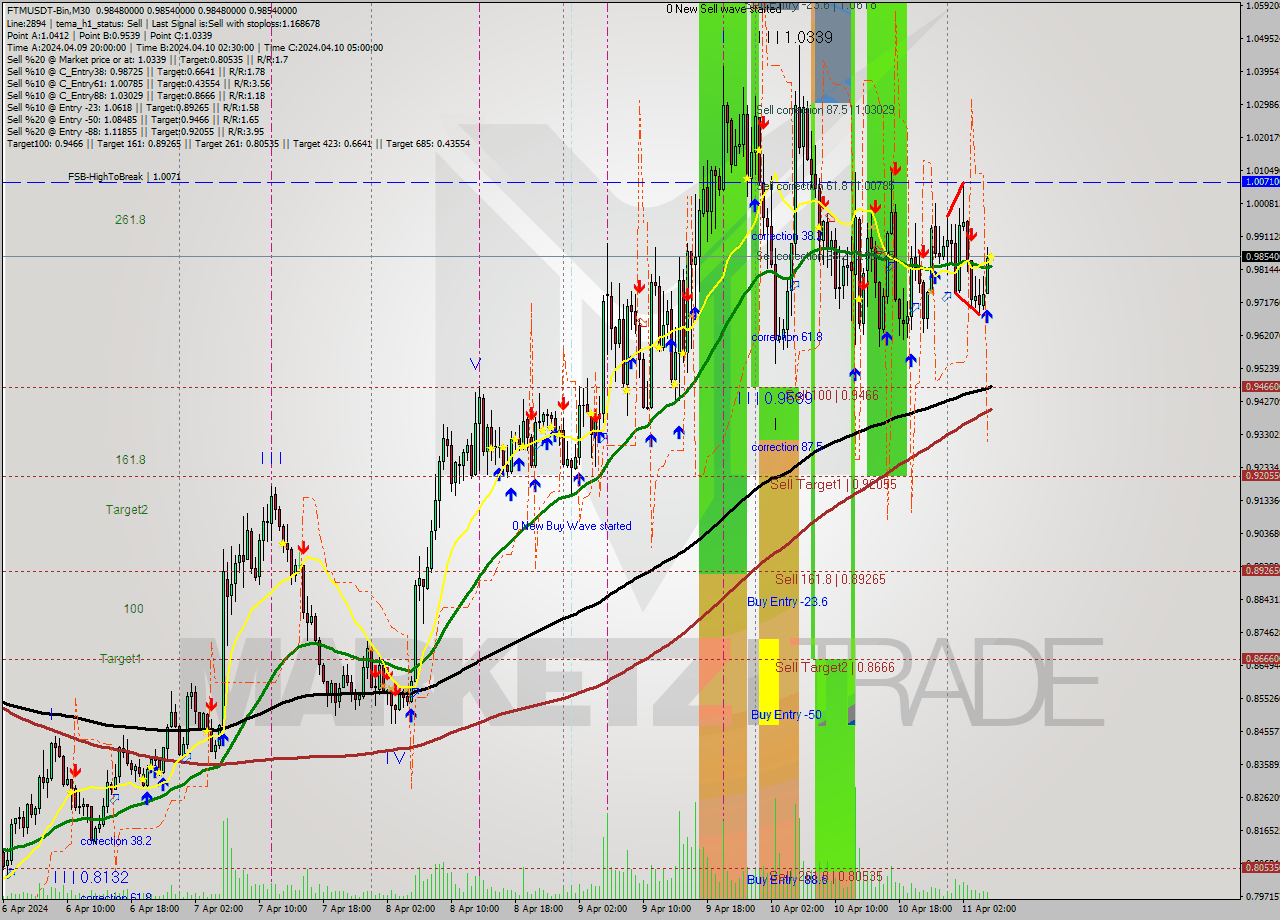Click the red down arrow near 6 Apr 10:00

[75, 772]
